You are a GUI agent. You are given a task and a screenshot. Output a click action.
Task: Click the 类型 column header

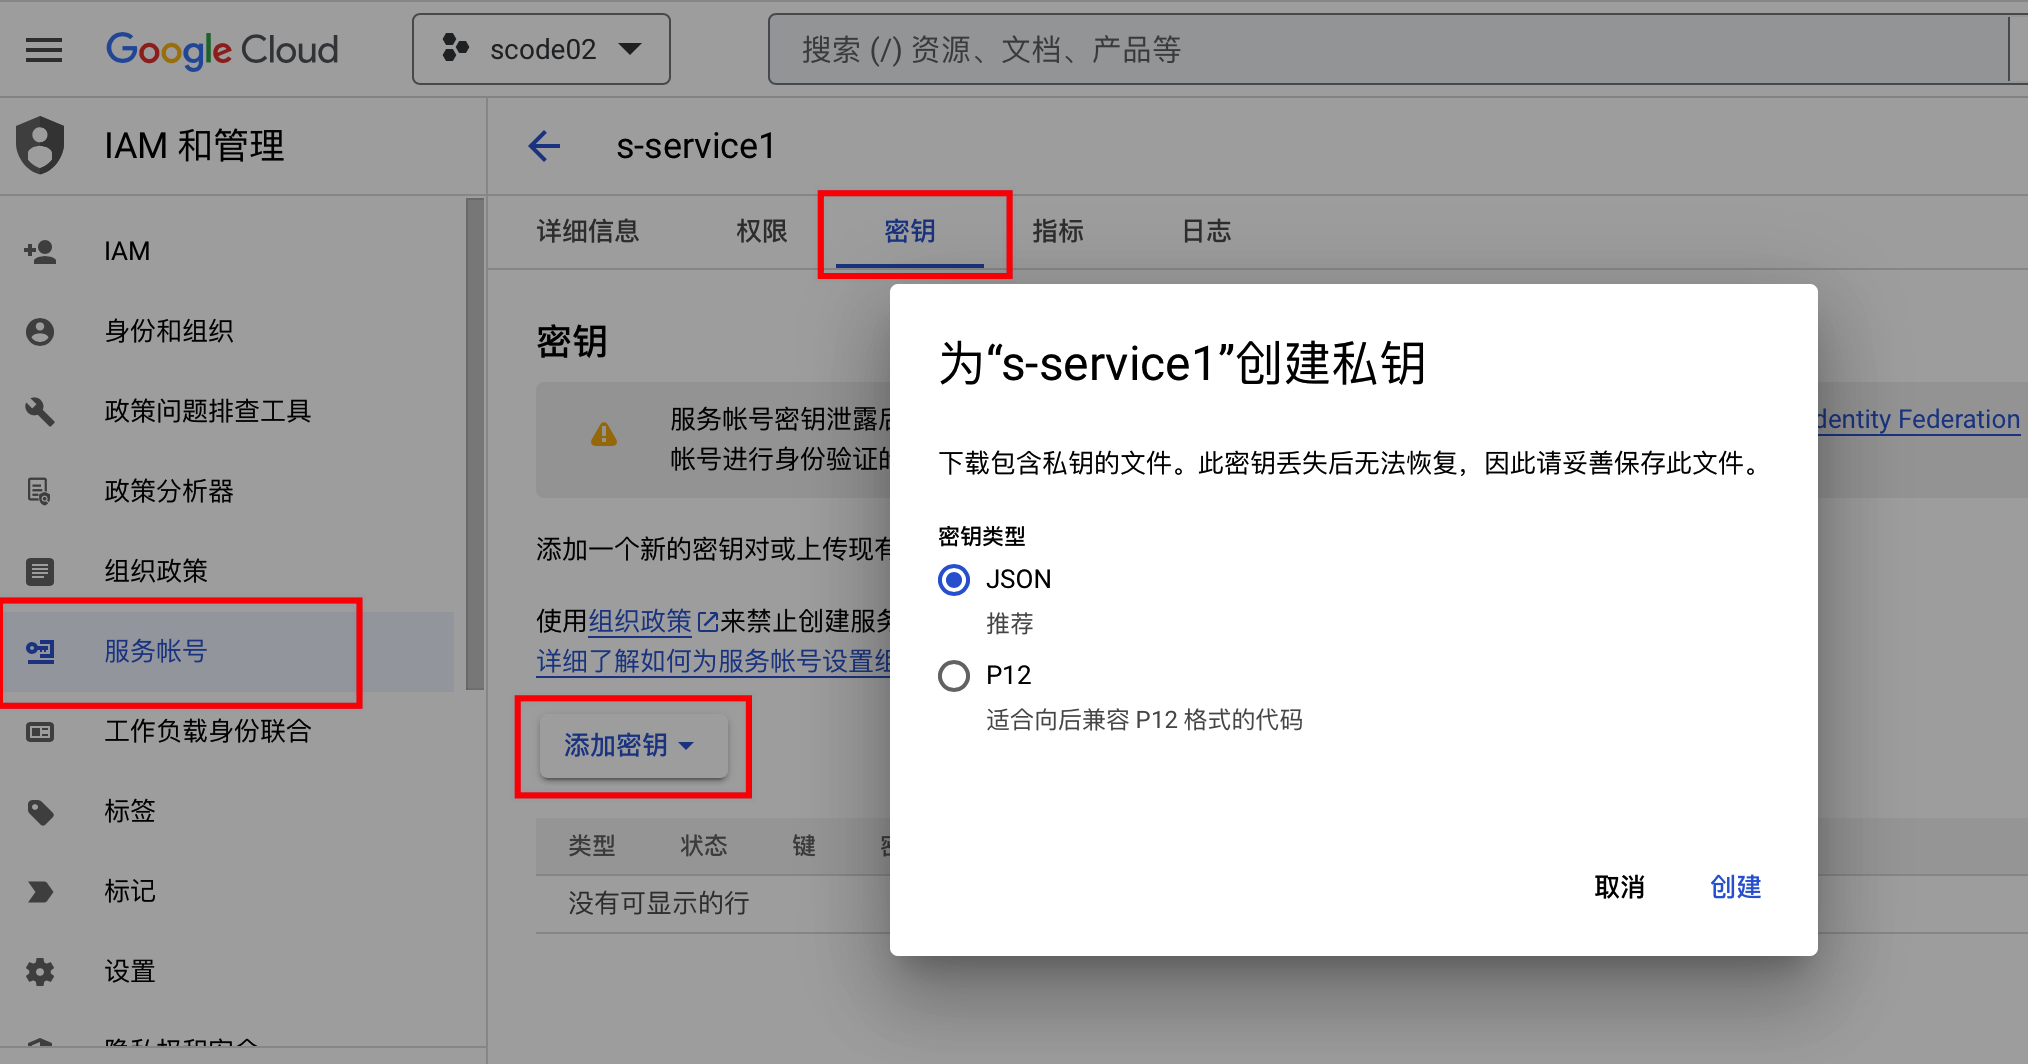[x=592, y=846]
